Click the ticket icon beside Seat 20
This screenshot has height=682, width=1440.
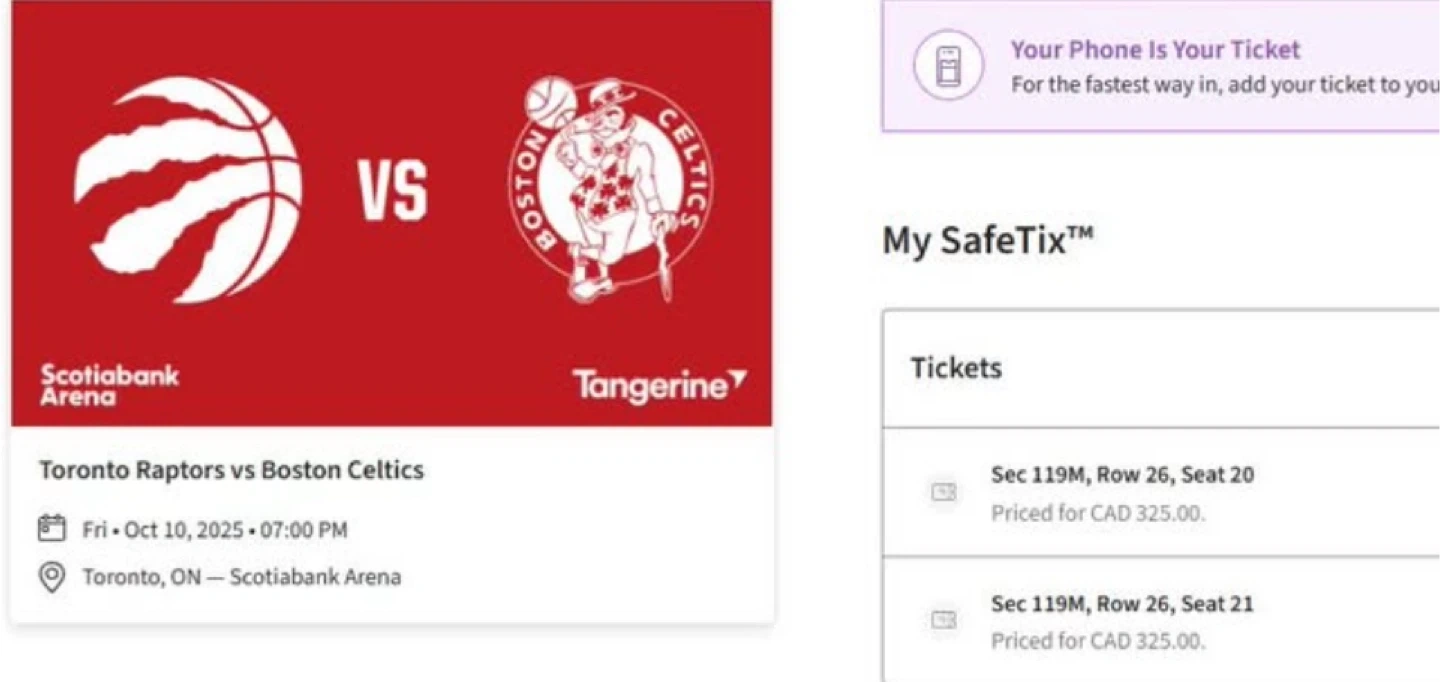(x=943, y=492)
